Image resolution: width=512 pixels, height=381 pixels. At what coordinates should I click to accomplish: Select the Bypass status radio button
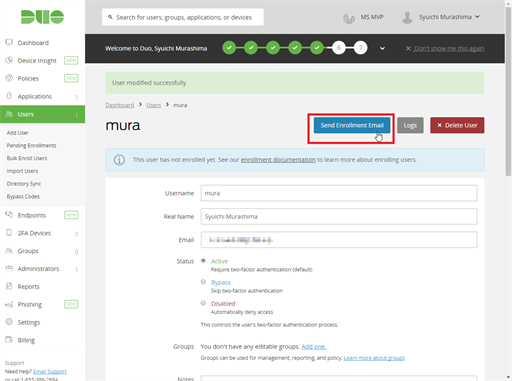click(x=203, y=282)
